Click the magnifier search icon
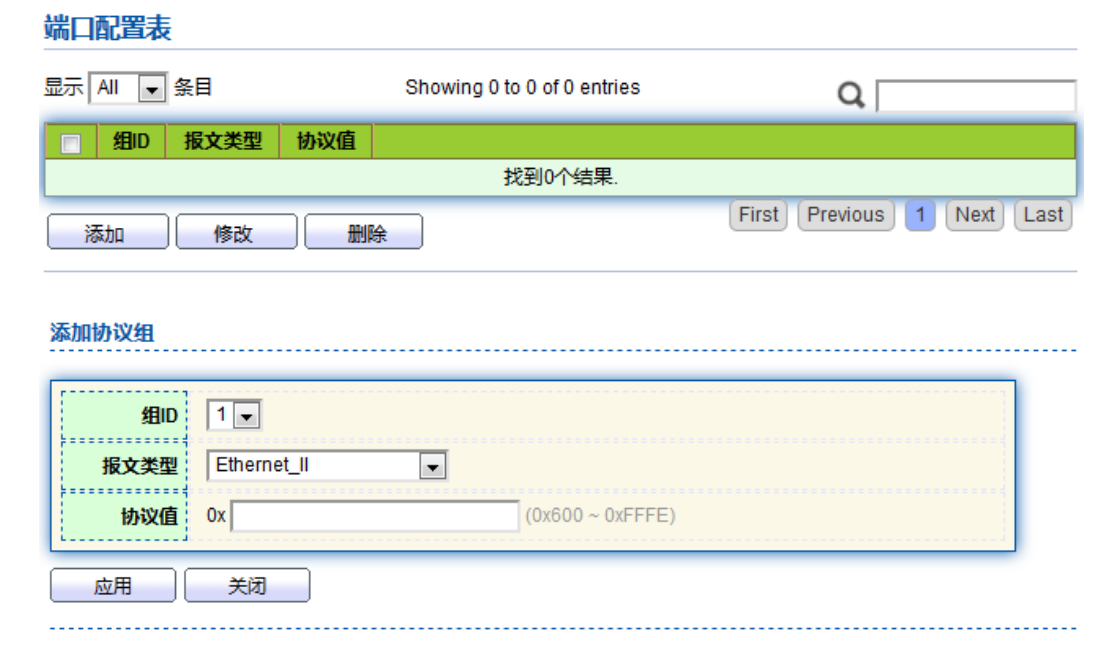The width and height of the screenshot is (1117, 645). 851,94
